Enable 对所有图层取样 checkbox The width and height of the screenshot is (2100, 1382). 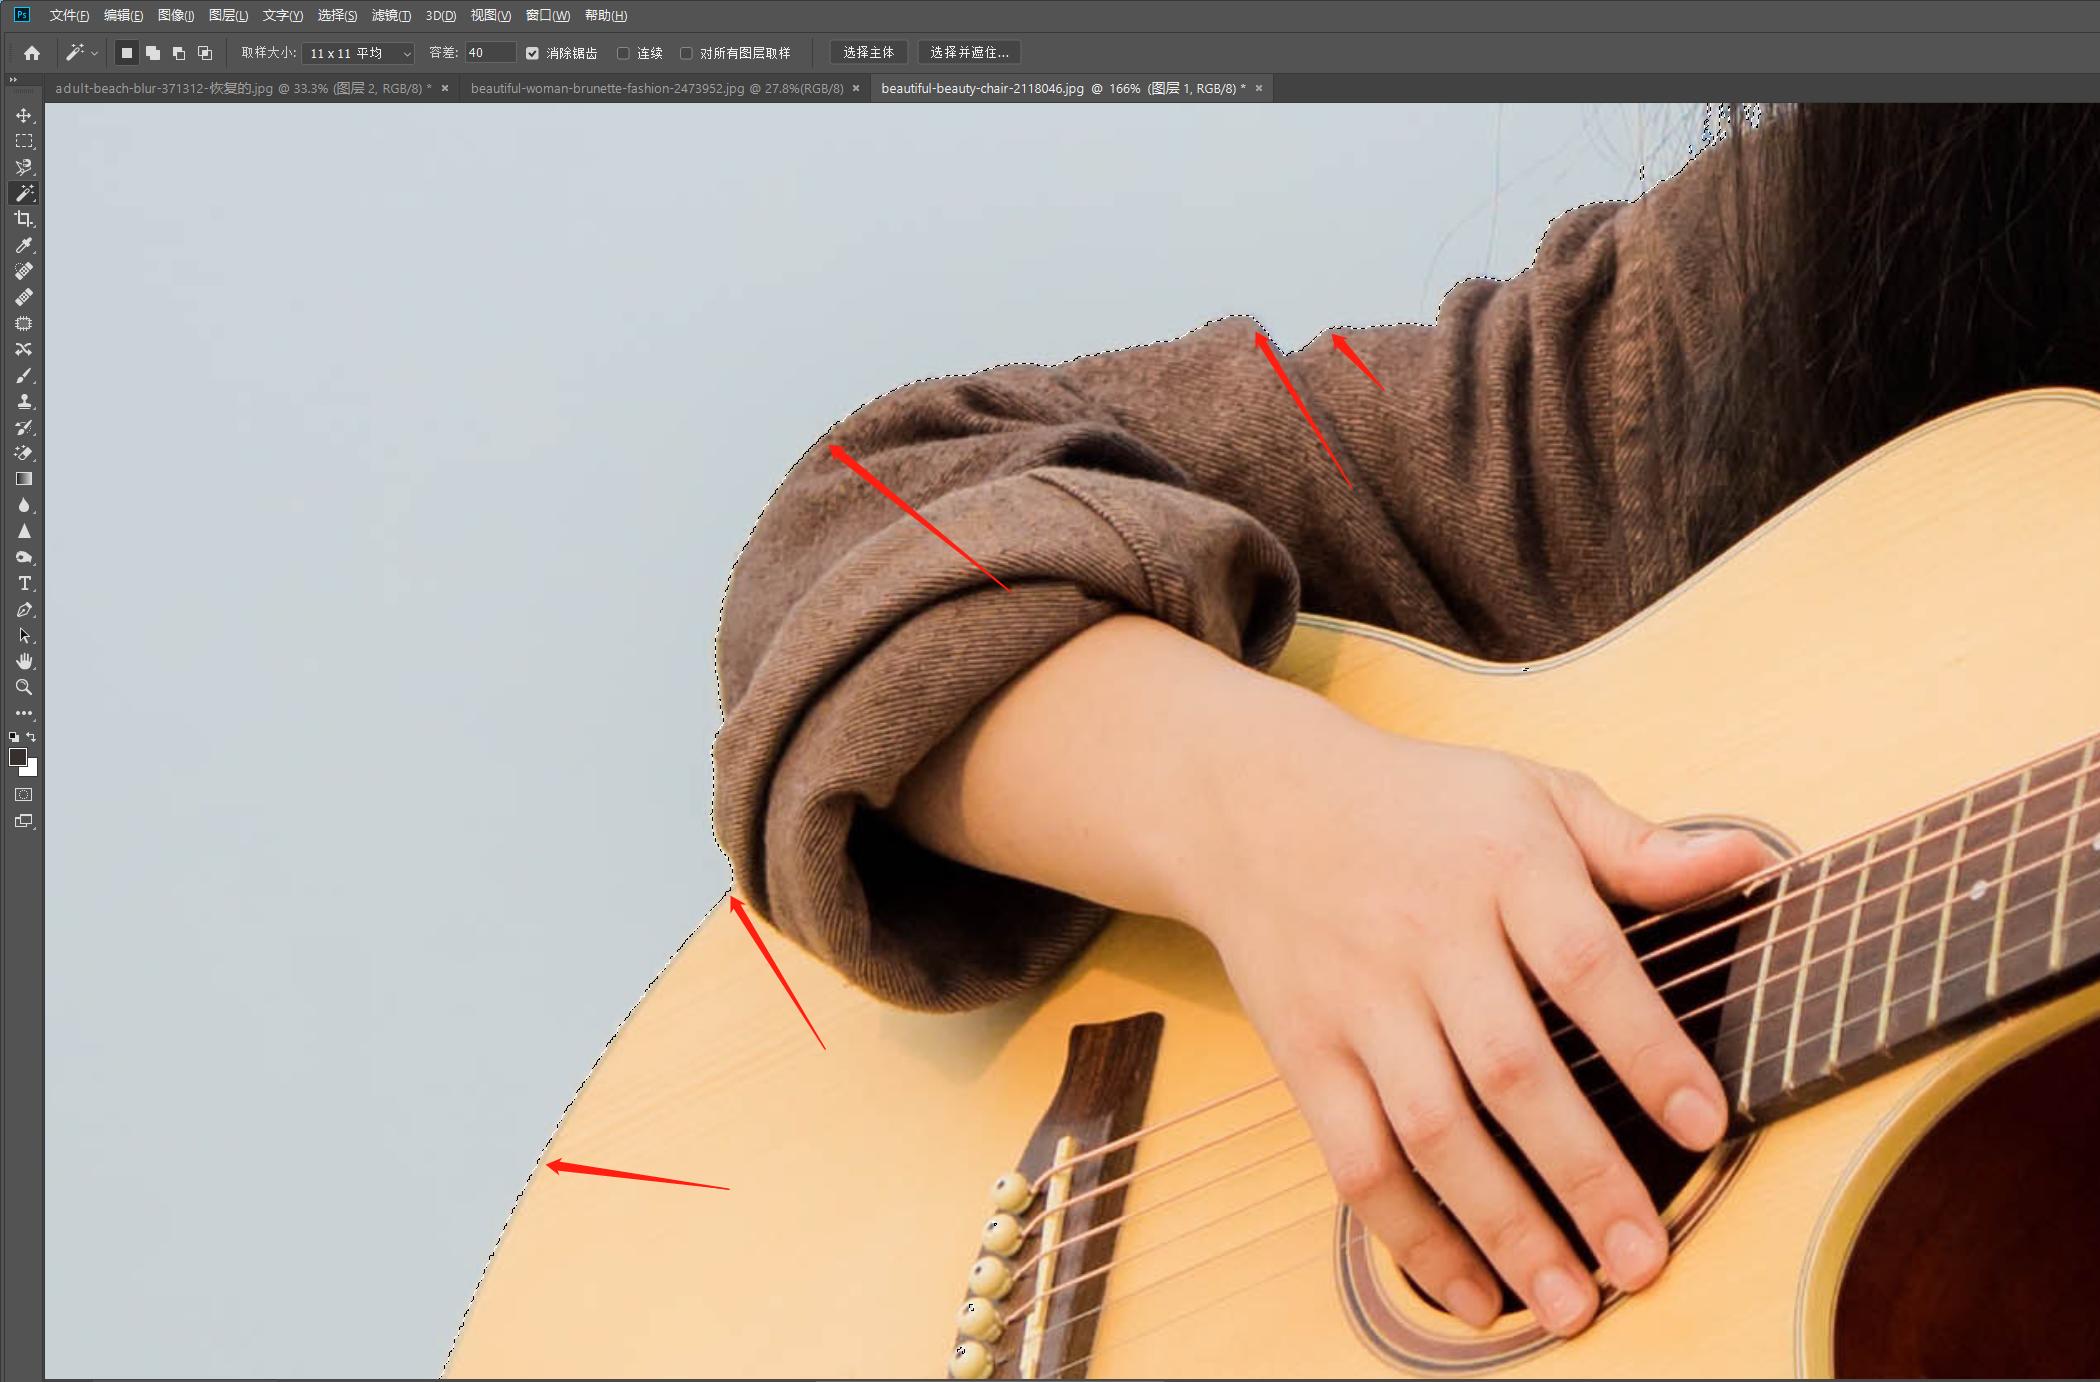[686, 53]
